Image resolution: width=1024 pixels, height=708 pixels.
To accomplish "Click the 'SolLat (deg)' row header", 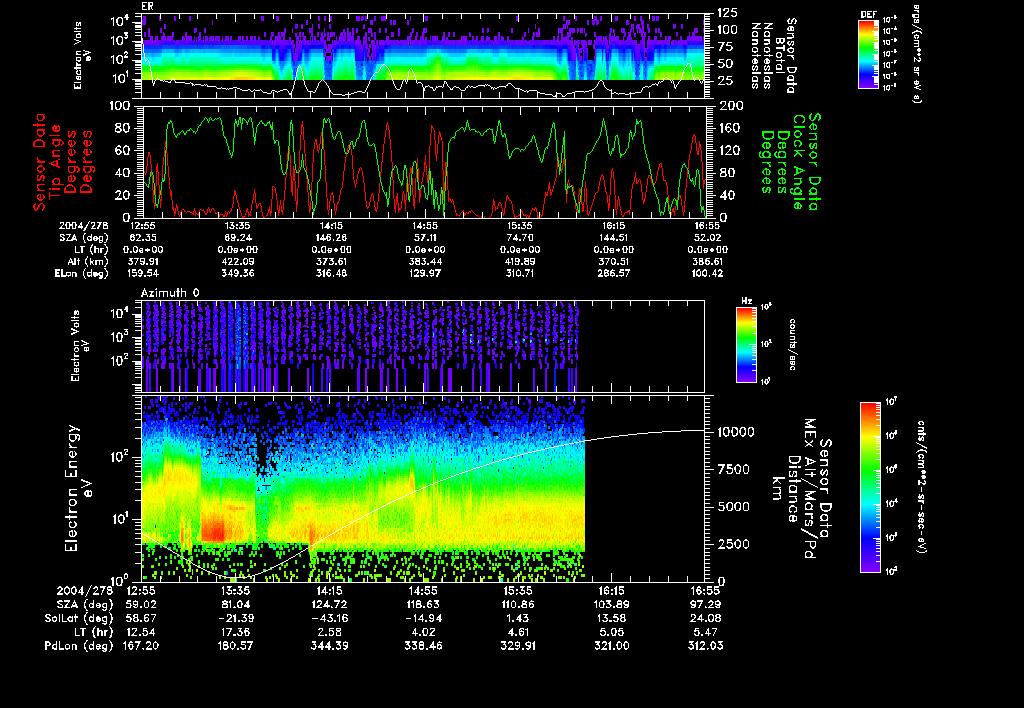I will pos(79,619).
